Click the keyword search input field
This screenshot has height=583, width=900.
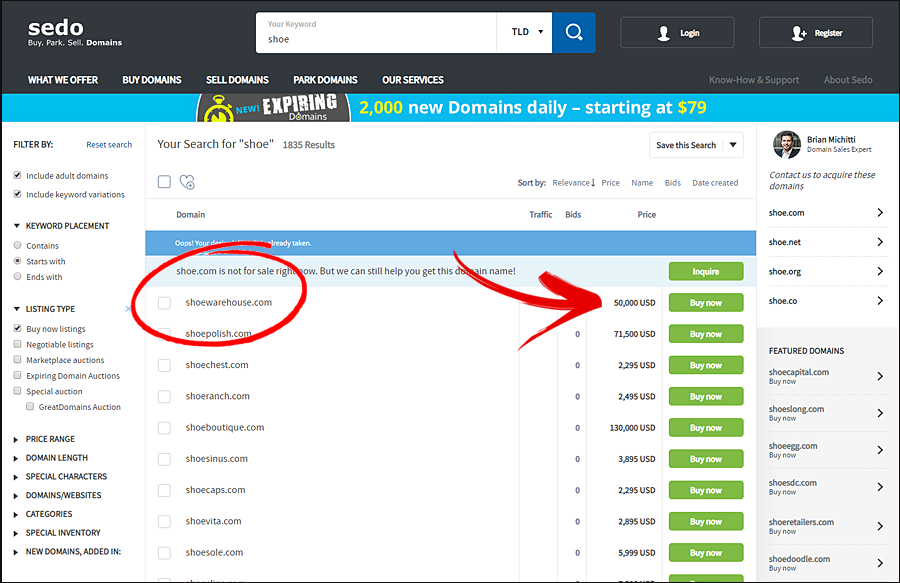point(376,33)
